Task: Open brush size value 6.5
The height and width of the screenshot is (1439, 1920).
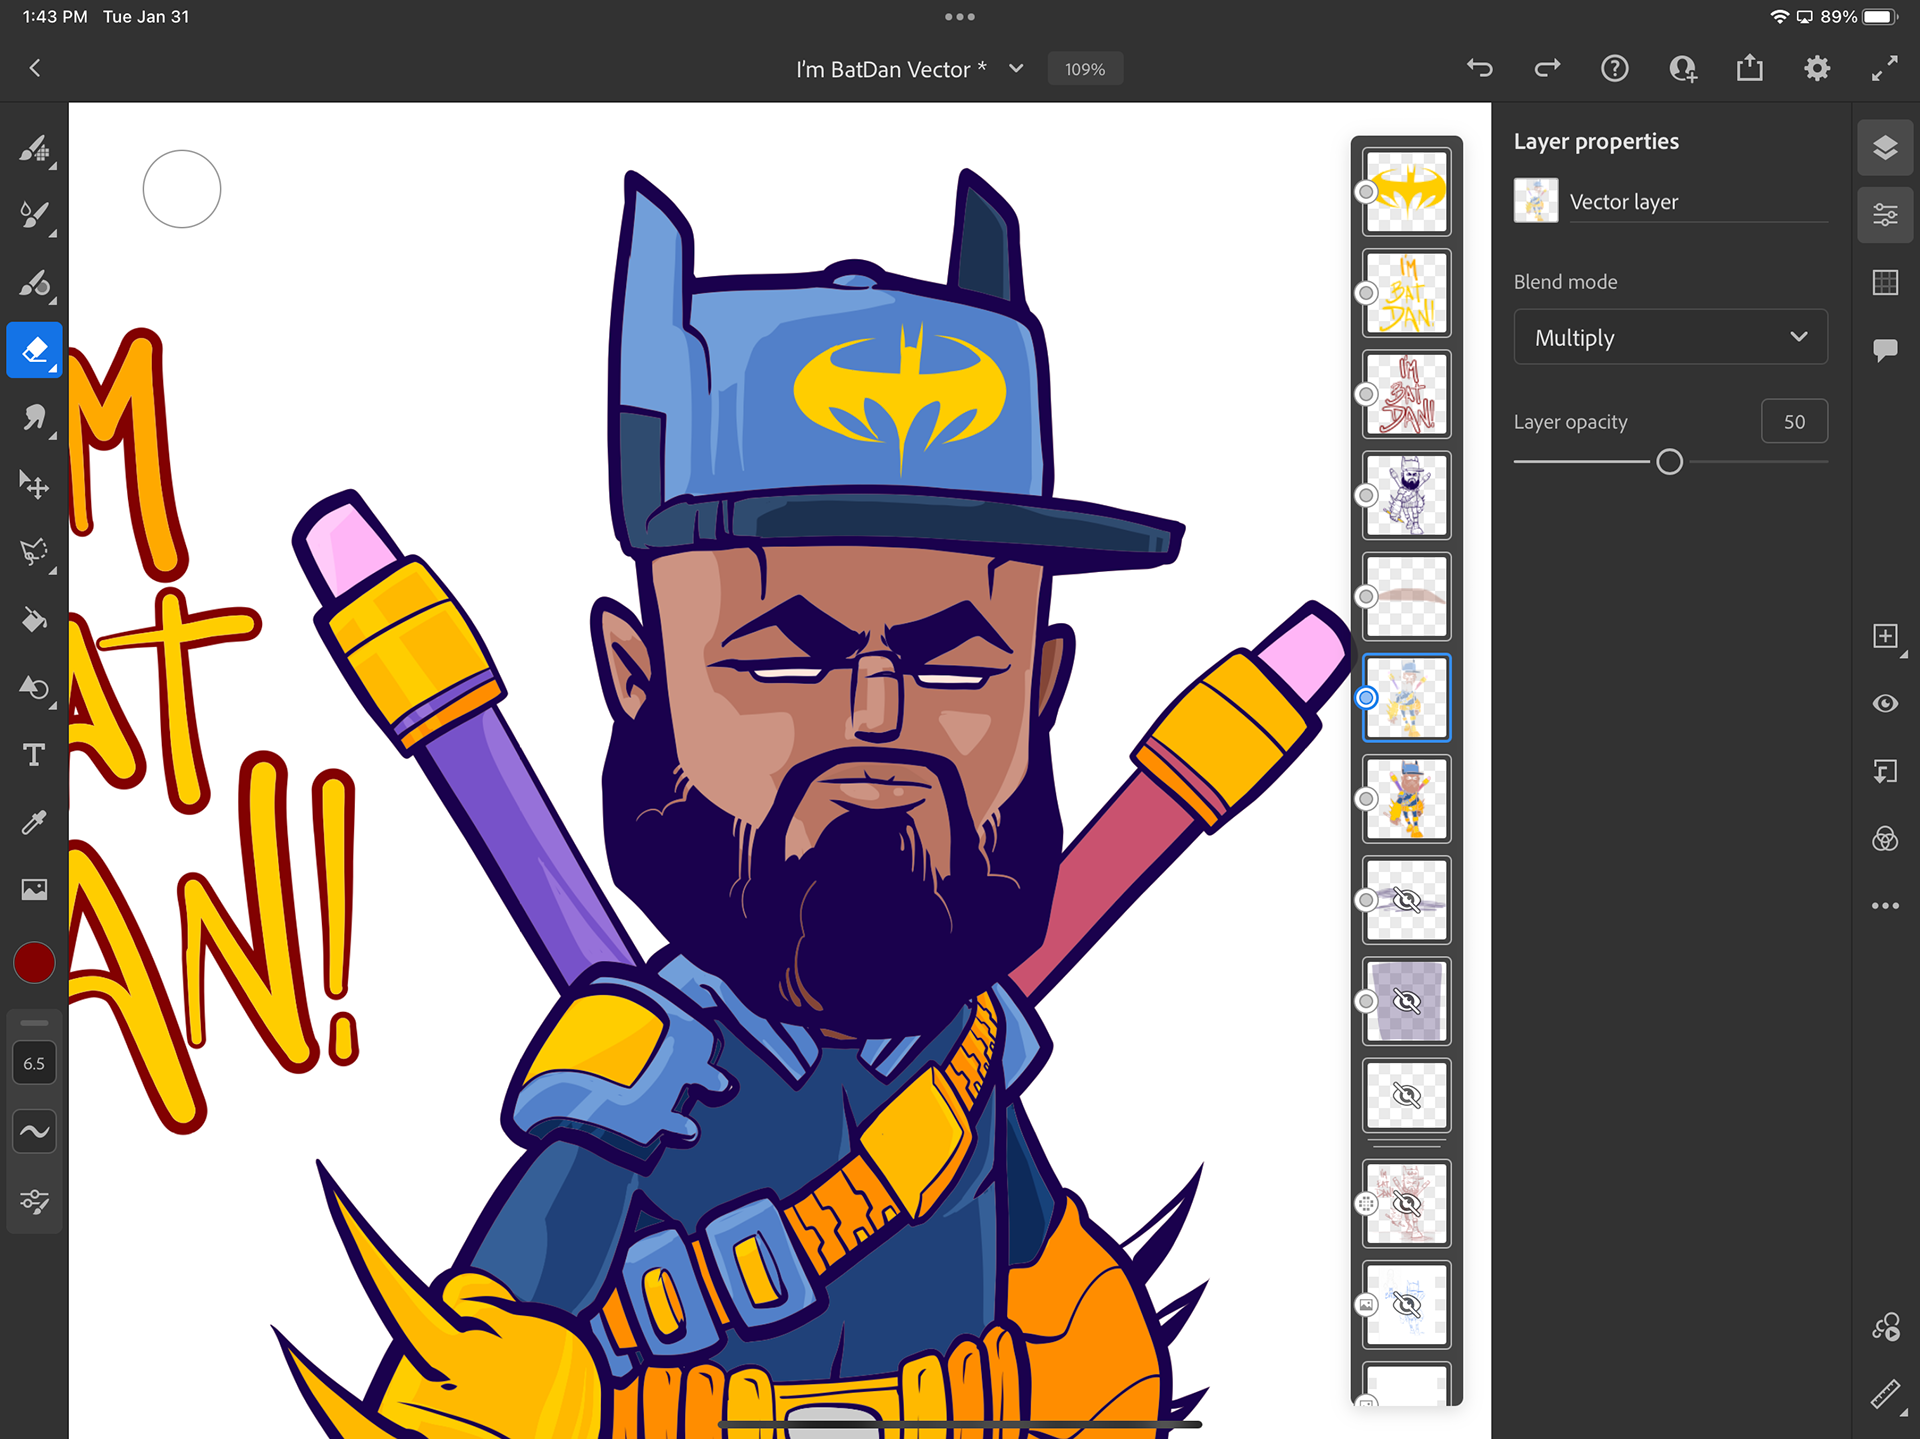Action: click(34, 1063)
